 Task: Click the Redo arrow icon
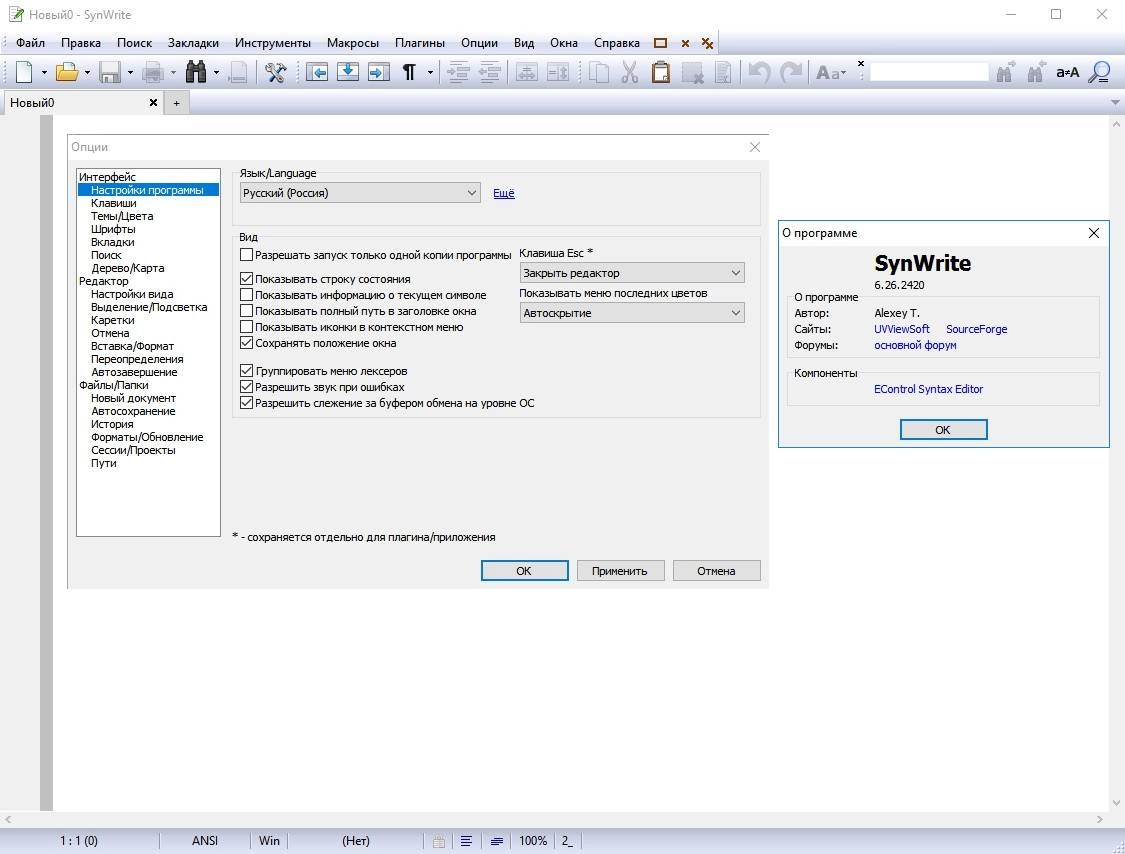[x=791, y=72]
